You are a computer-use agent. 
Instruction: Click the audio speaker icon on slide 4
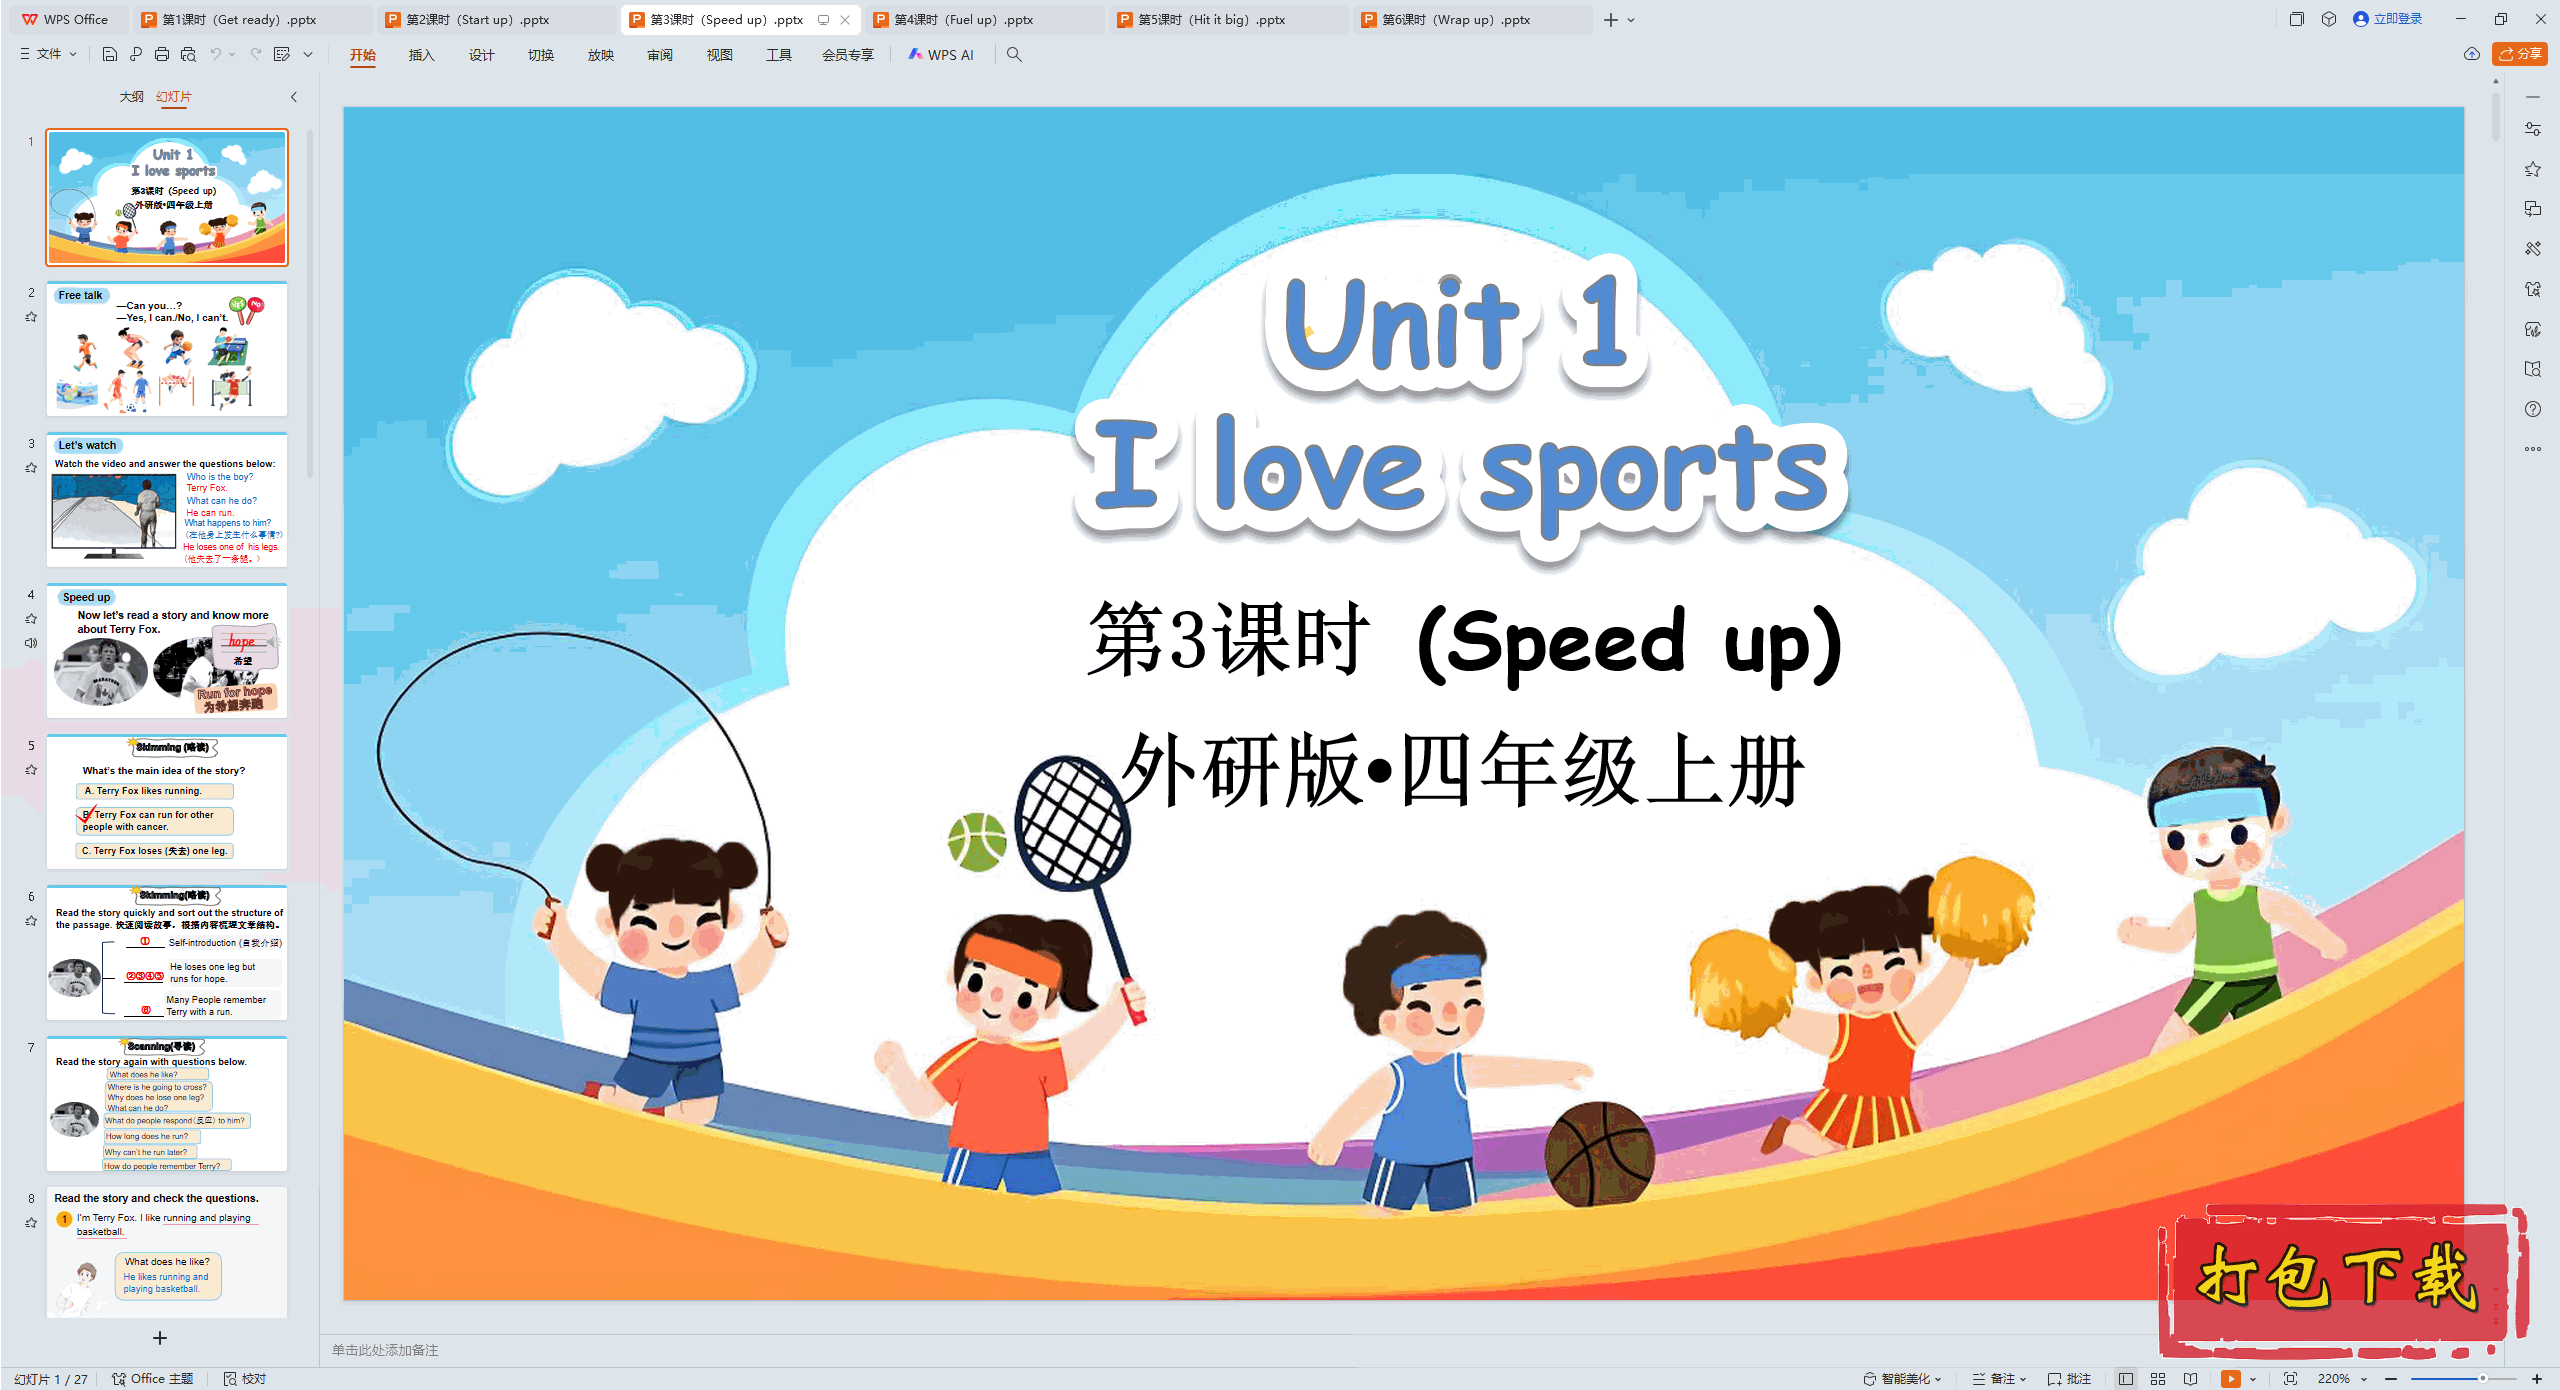click(x=31, y=643)
